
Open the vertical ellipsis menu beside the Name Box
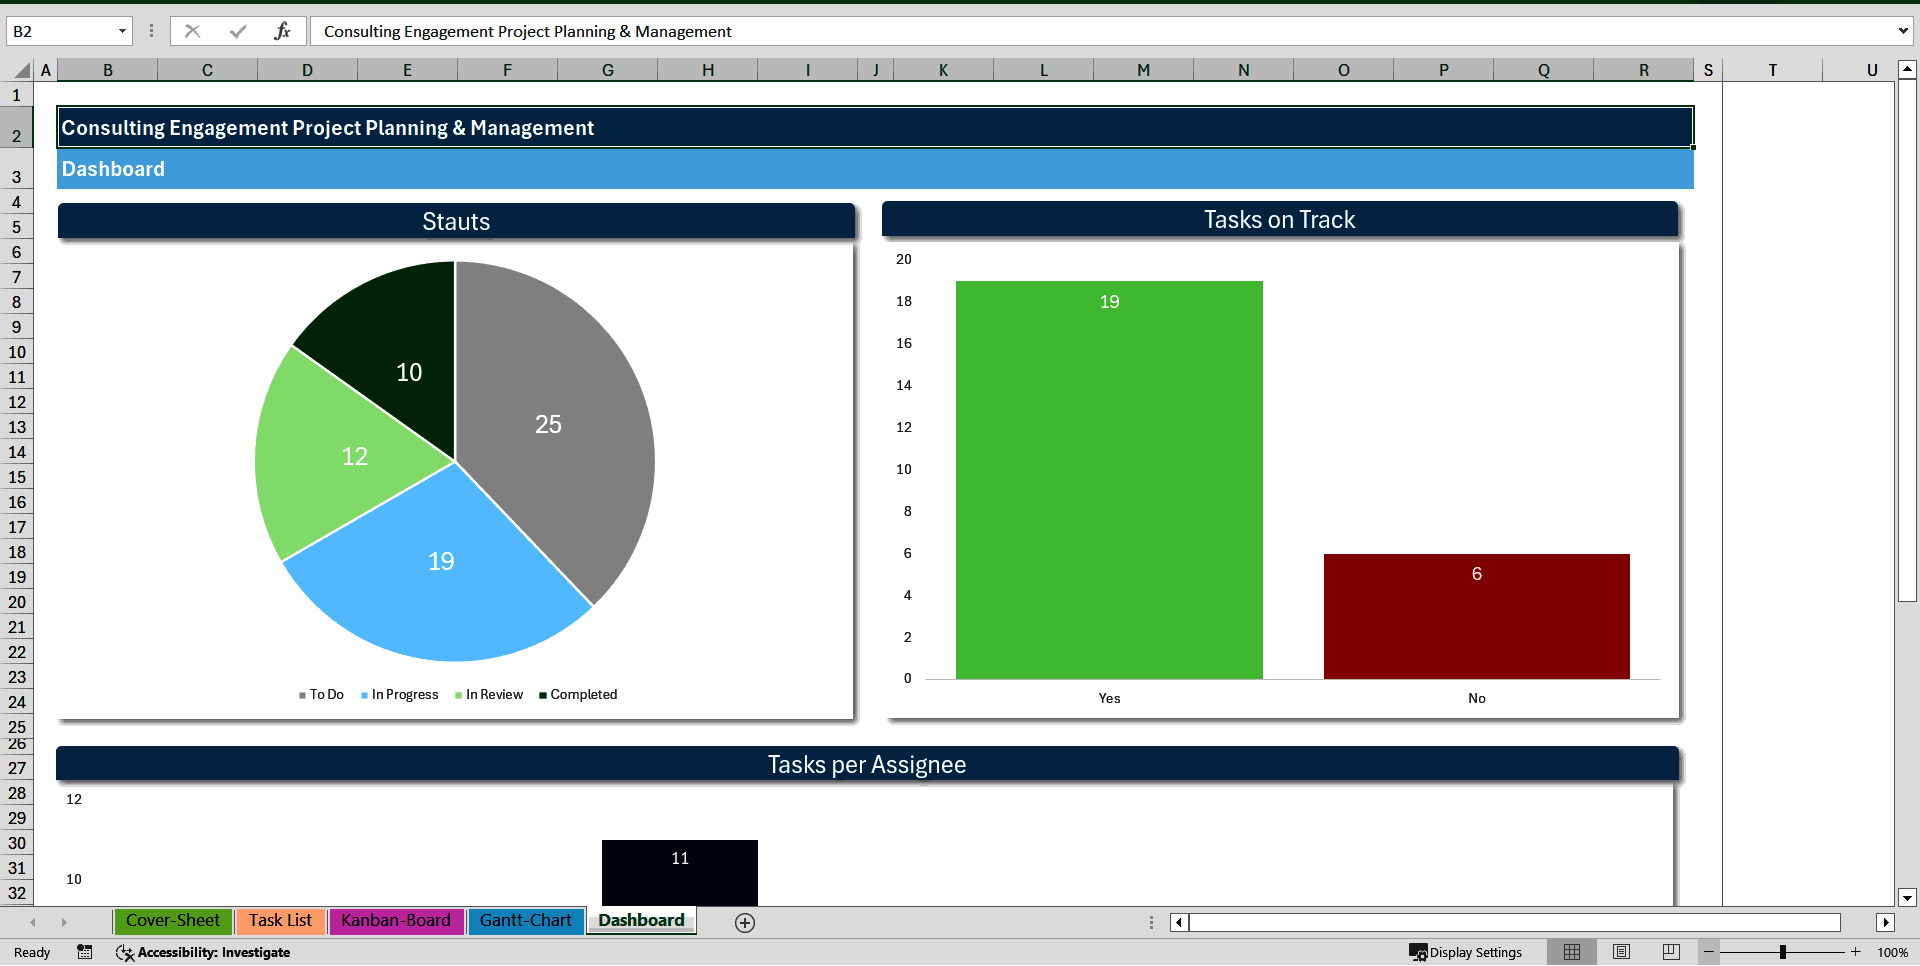coord(151,31)
